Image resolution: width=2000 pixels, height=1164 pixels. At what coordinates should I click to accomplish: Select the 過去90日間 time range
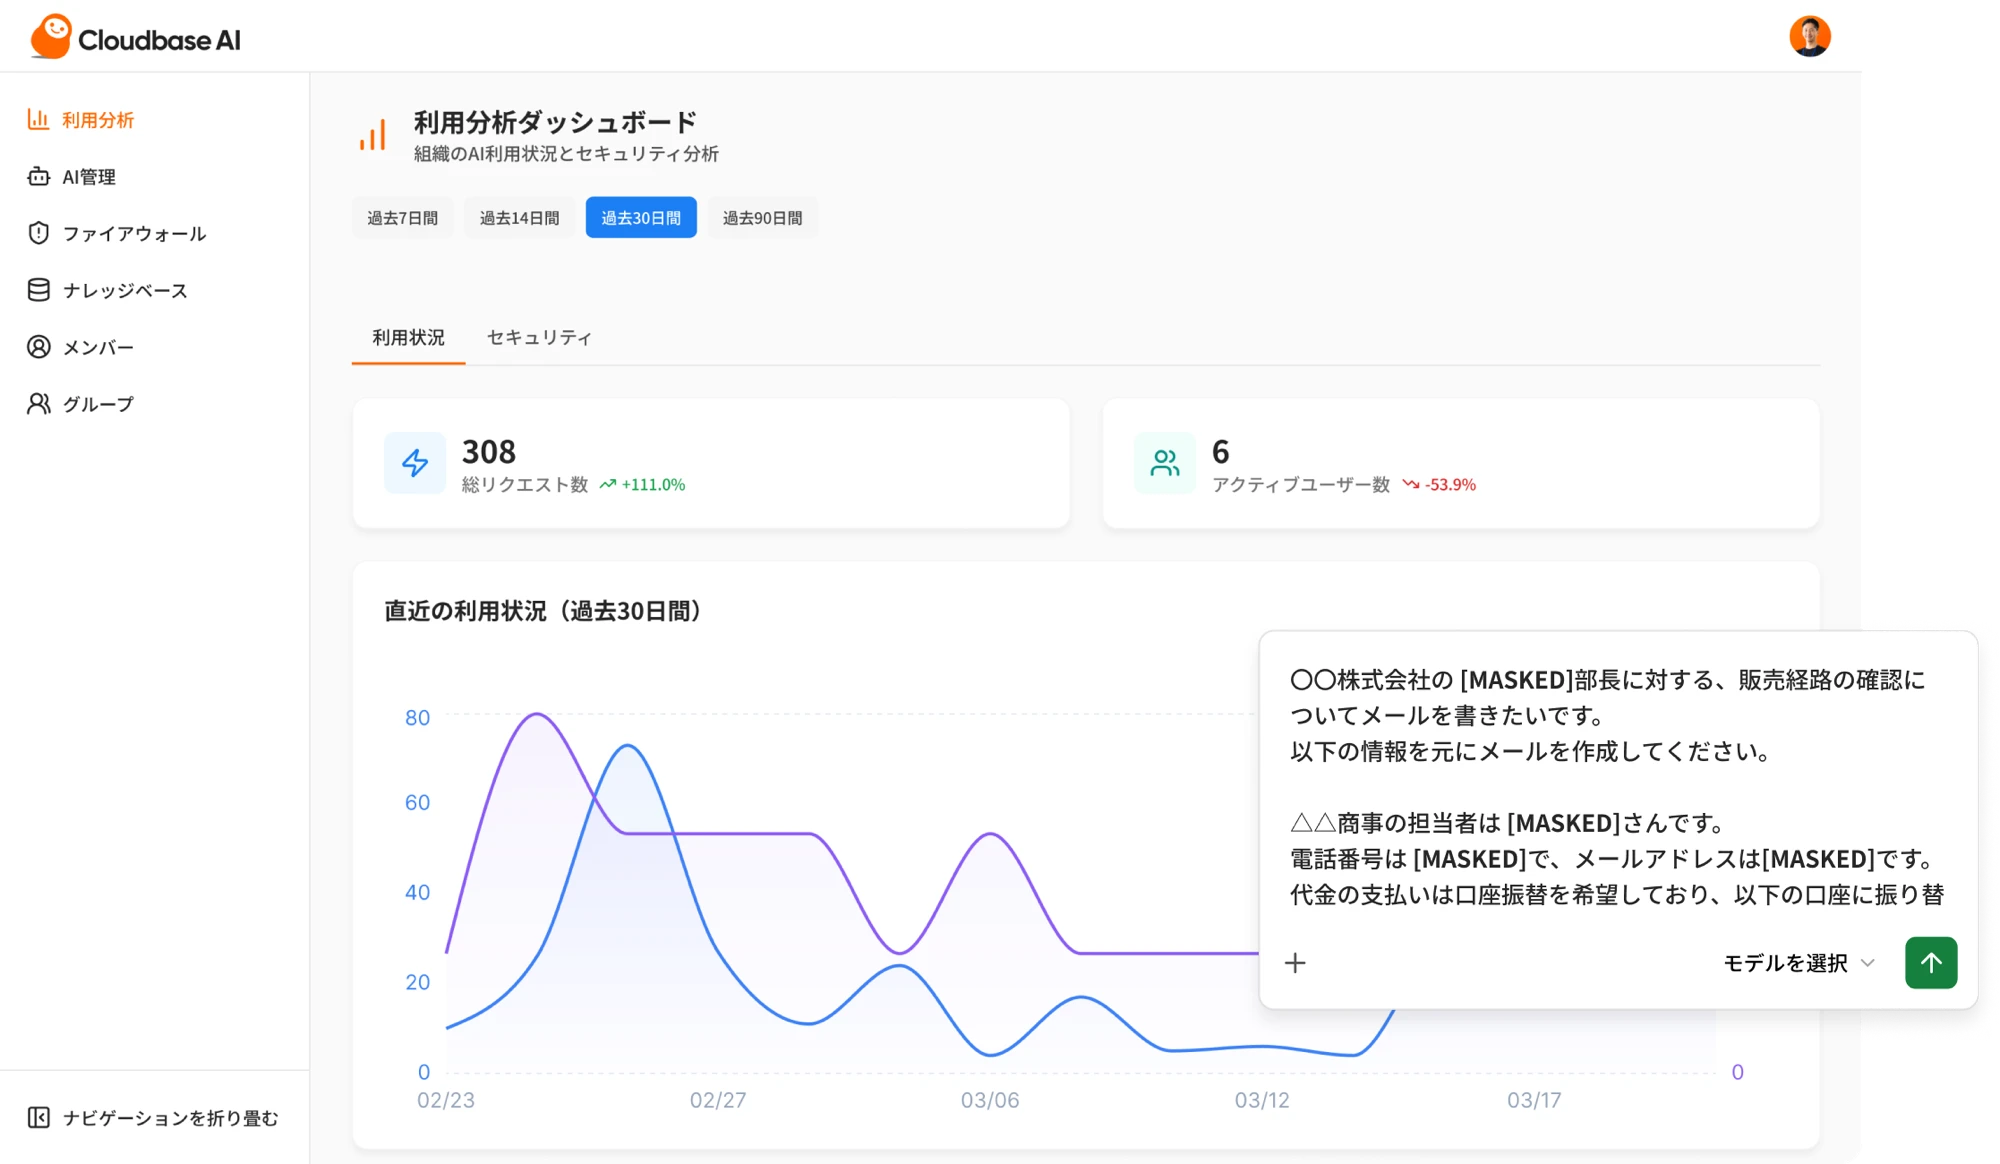click(763, 217)
